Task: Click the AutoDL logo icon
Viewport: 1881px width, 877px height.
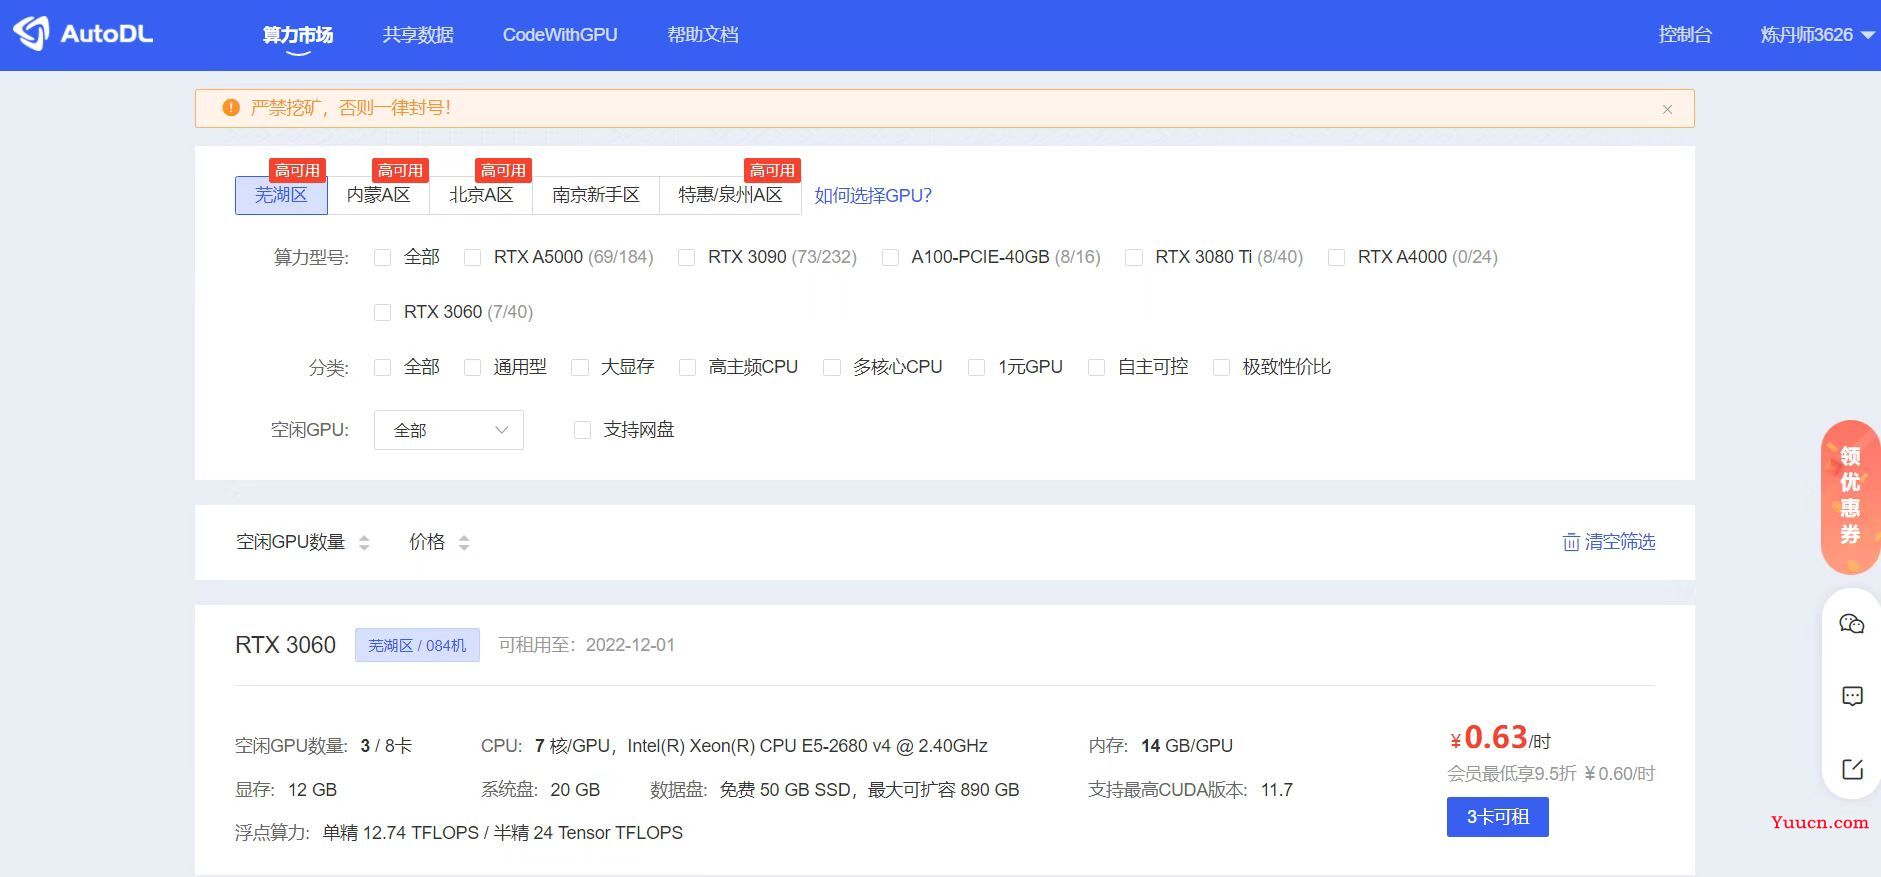Action: click(x=31, y=33)
